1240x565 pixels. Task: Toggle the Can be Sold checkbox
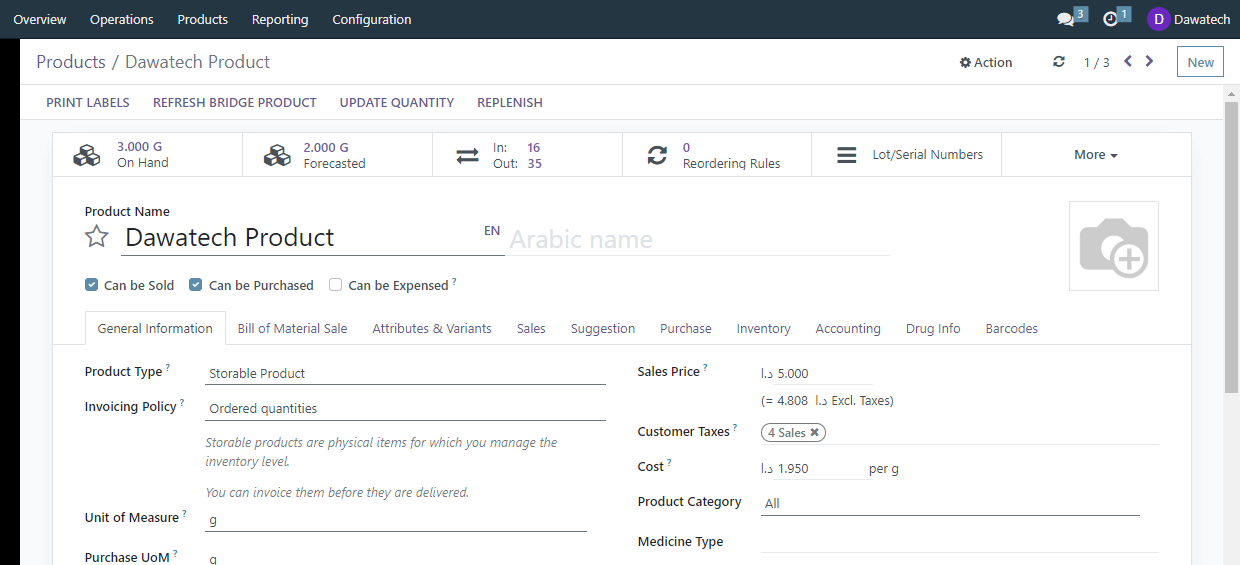point(91,285)
